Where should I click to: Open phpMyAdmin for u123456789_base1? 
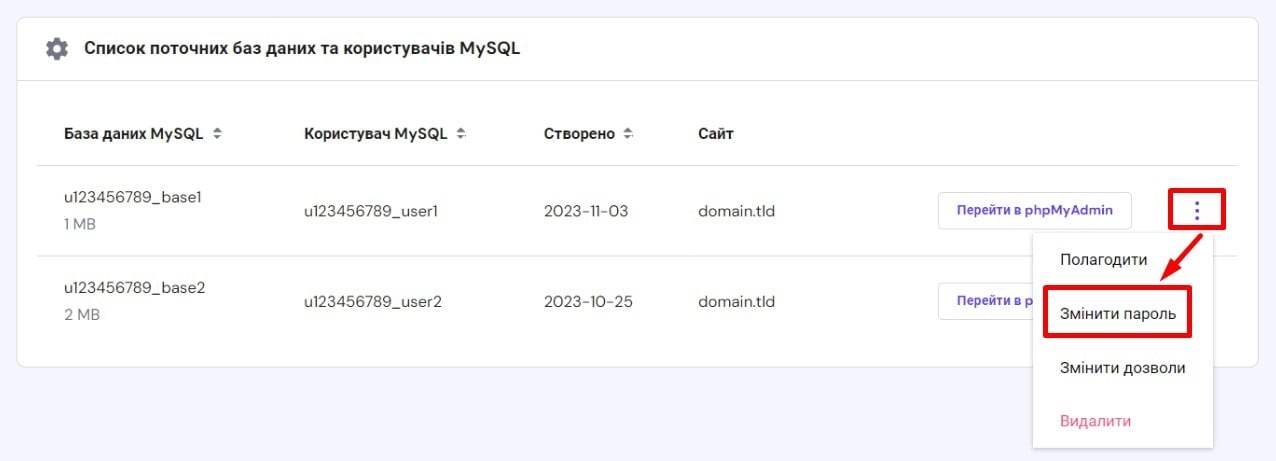(1034, 211)
